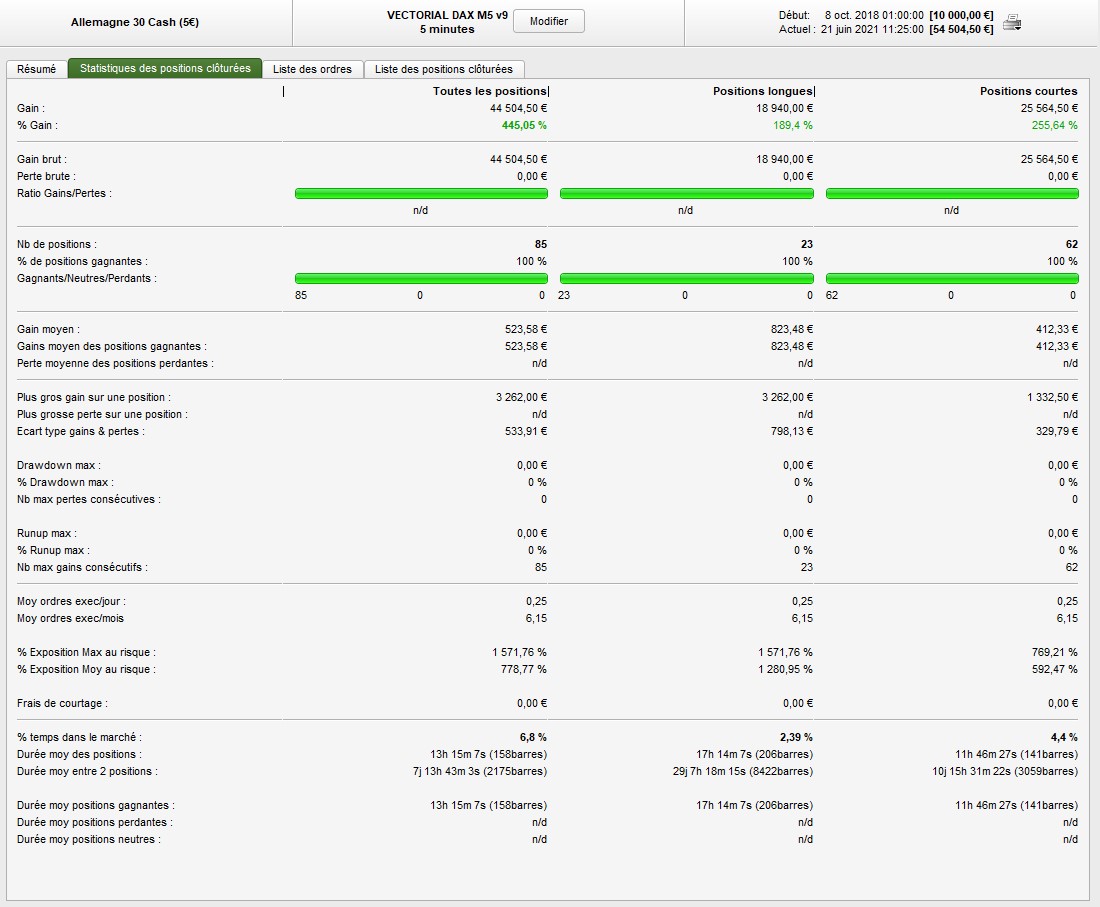Click the Allemagne 30 Cash (5€) header
This screenshot has height=907, width=1100.
135,22
